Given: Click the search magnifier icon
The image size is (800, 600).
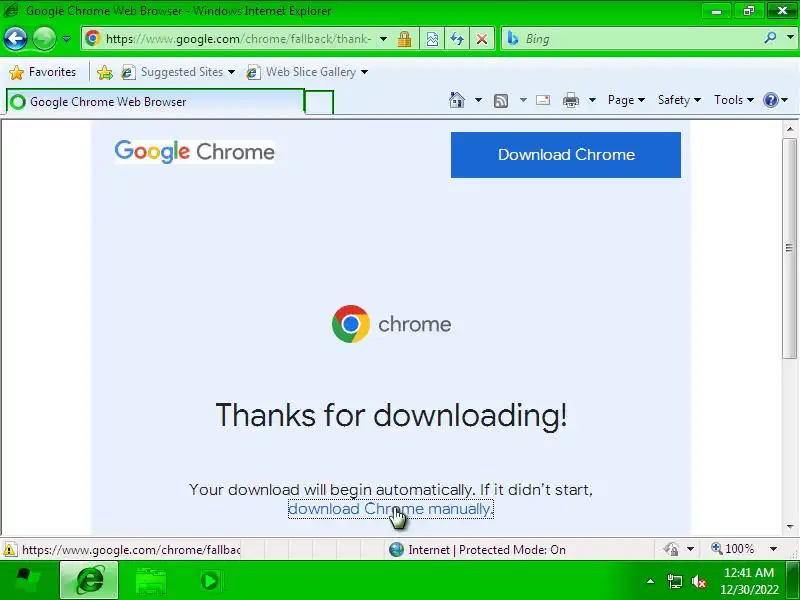Looking at the screenshot, I should click(x=770, y=38).
